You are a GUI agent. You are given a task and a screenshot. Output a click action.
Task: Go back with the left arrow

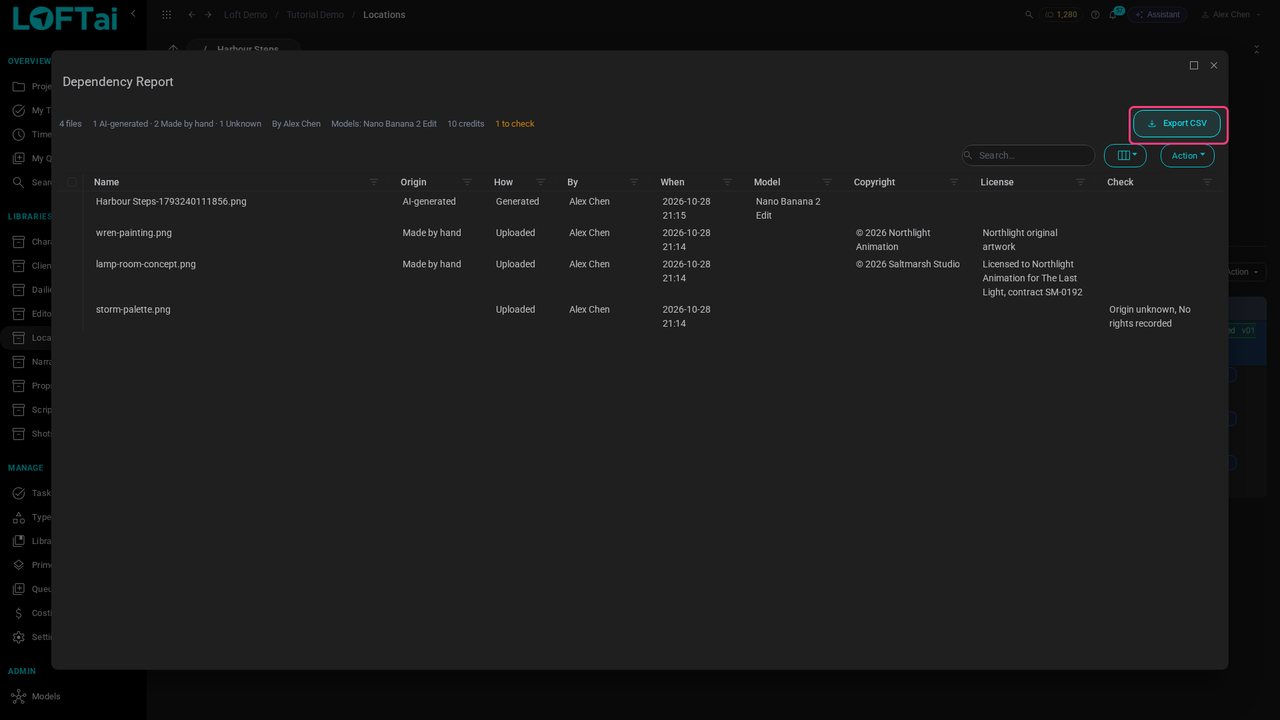pos(192,15)
